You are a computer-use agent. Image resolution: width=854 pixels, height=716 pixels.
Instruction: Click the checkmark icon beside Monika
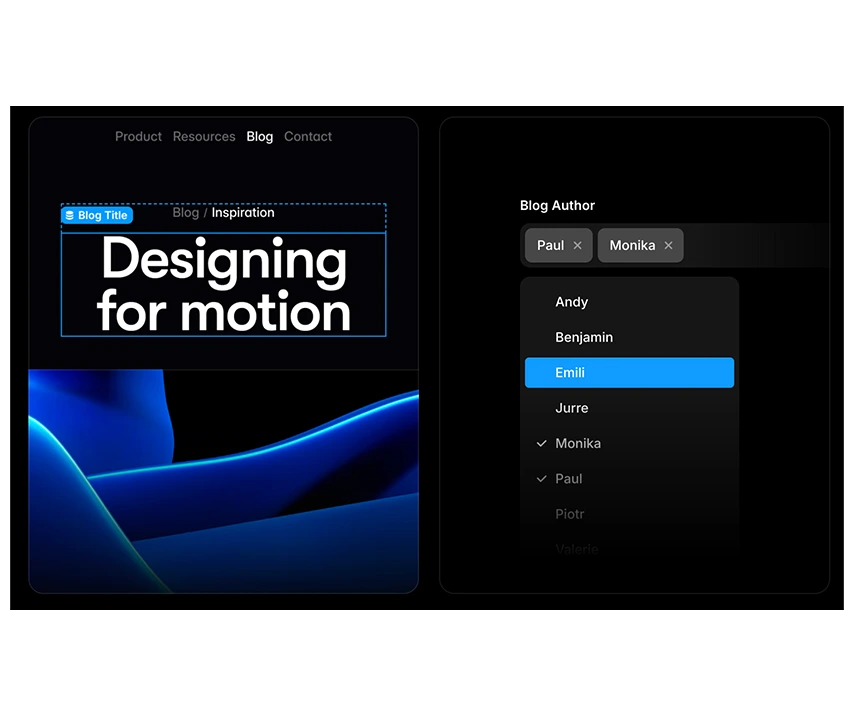541,443
